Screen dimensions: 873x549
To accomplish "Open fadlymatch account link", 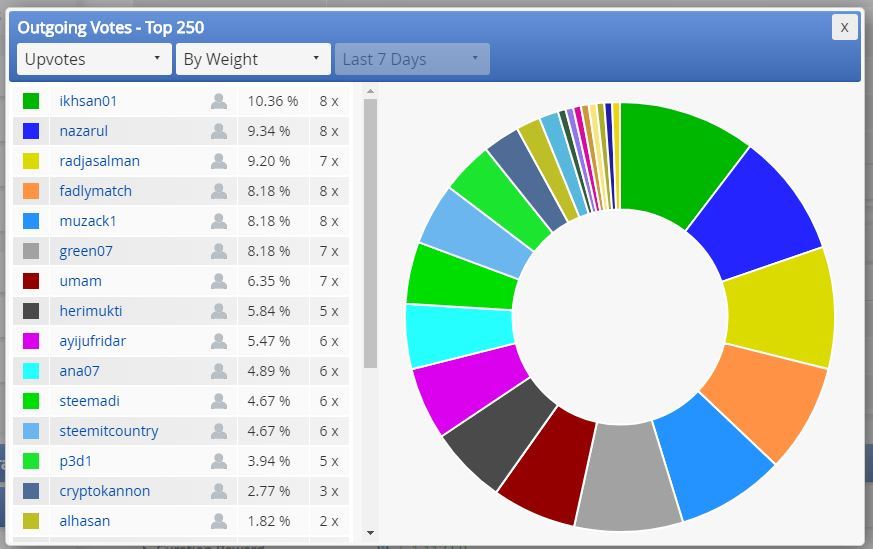I will point(96,192).
